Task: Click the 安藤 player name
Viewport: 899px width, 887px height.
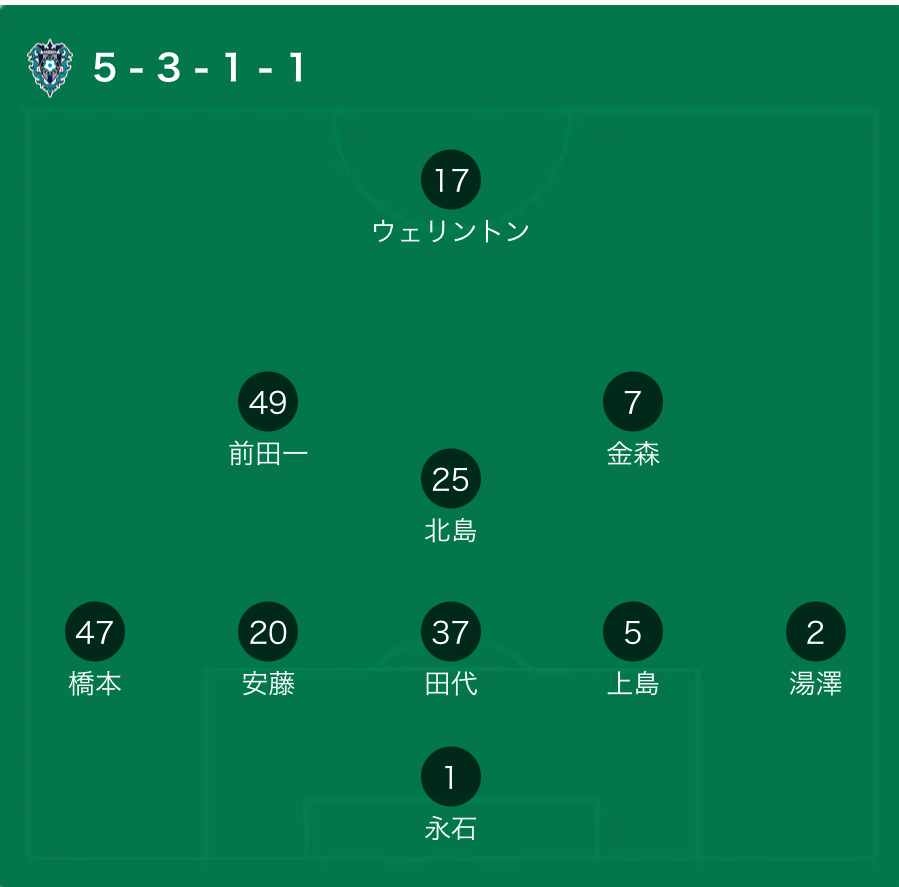Action: click(x=268, y=684)
